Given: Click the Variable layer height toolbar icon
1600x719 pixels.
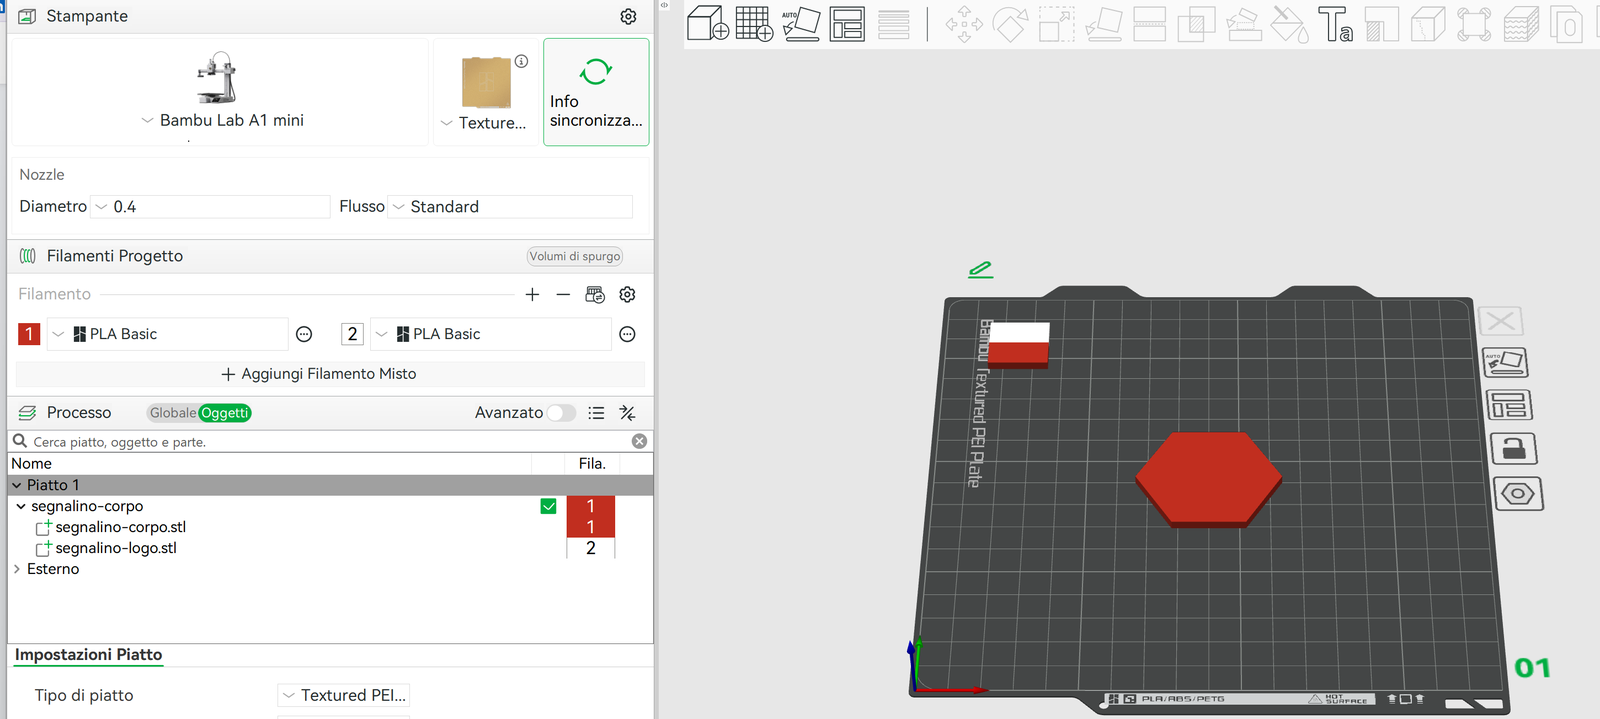Looking at the screenshot, I should pos(894,23).
